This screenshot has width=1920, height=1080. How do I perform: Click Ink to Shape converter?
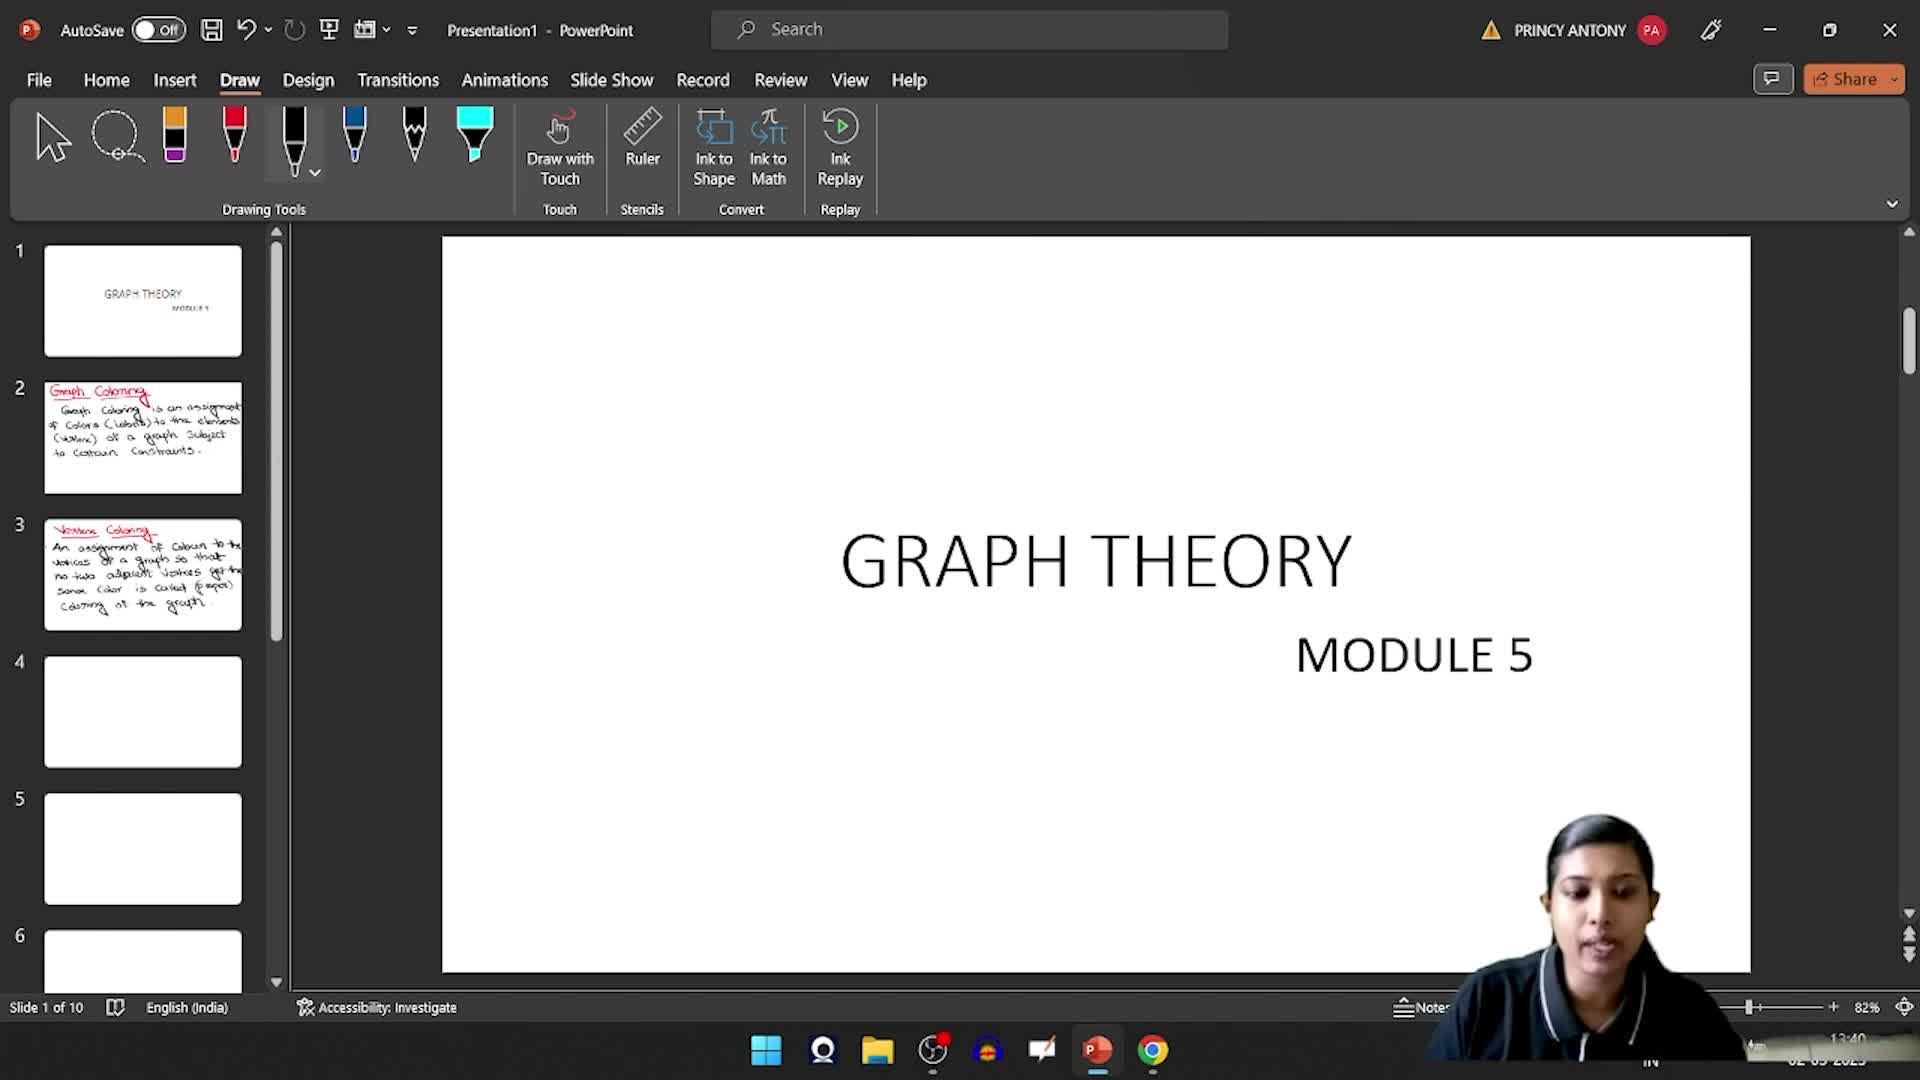pyautogui.click(x=713, y=148)
